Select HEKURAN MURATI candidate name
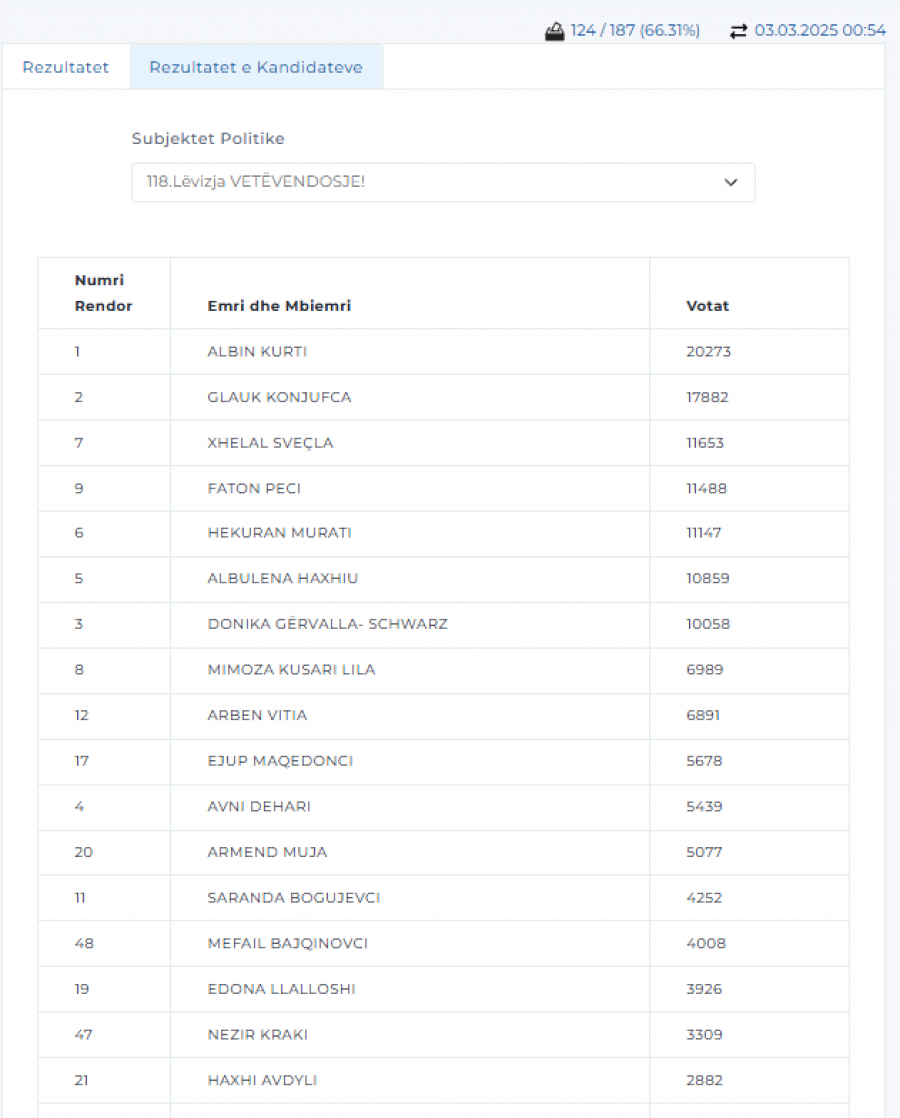Viewport: 900px width, 1118px height. coord(280,533)
